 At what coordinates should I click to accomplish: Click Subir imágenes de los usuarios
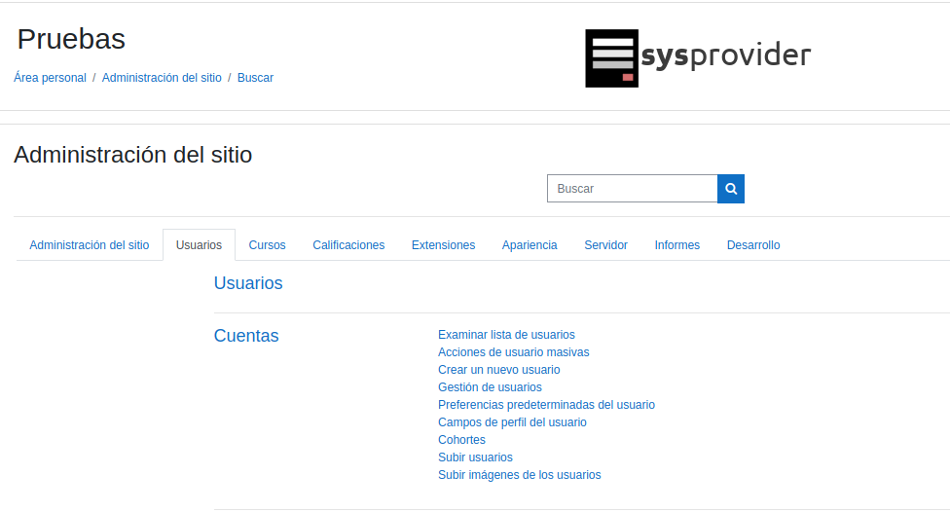click(519, 475)
